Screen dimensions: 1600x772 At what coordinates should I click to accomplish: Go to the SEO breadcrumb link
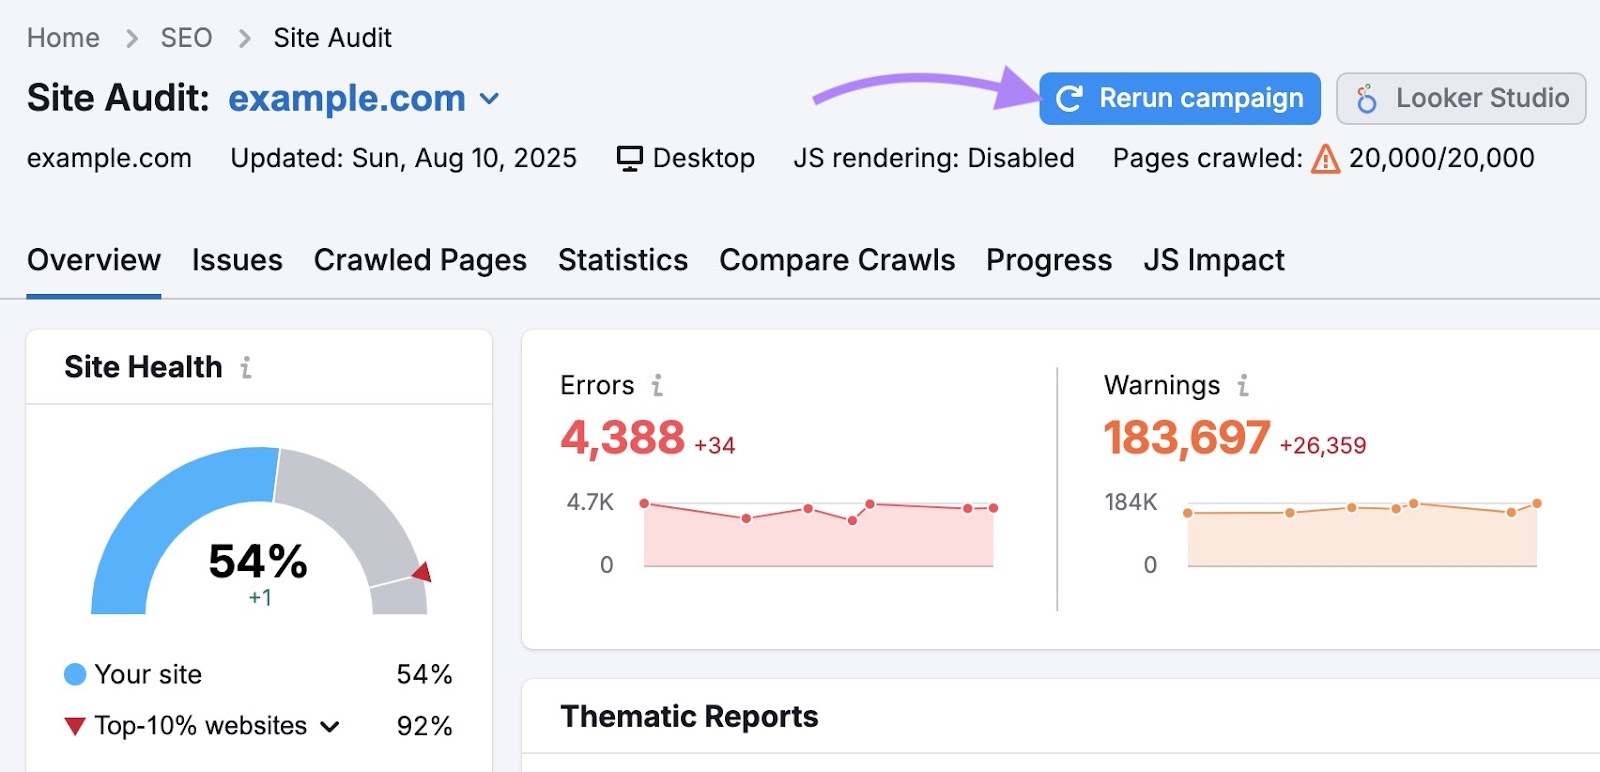click(186, 38)
